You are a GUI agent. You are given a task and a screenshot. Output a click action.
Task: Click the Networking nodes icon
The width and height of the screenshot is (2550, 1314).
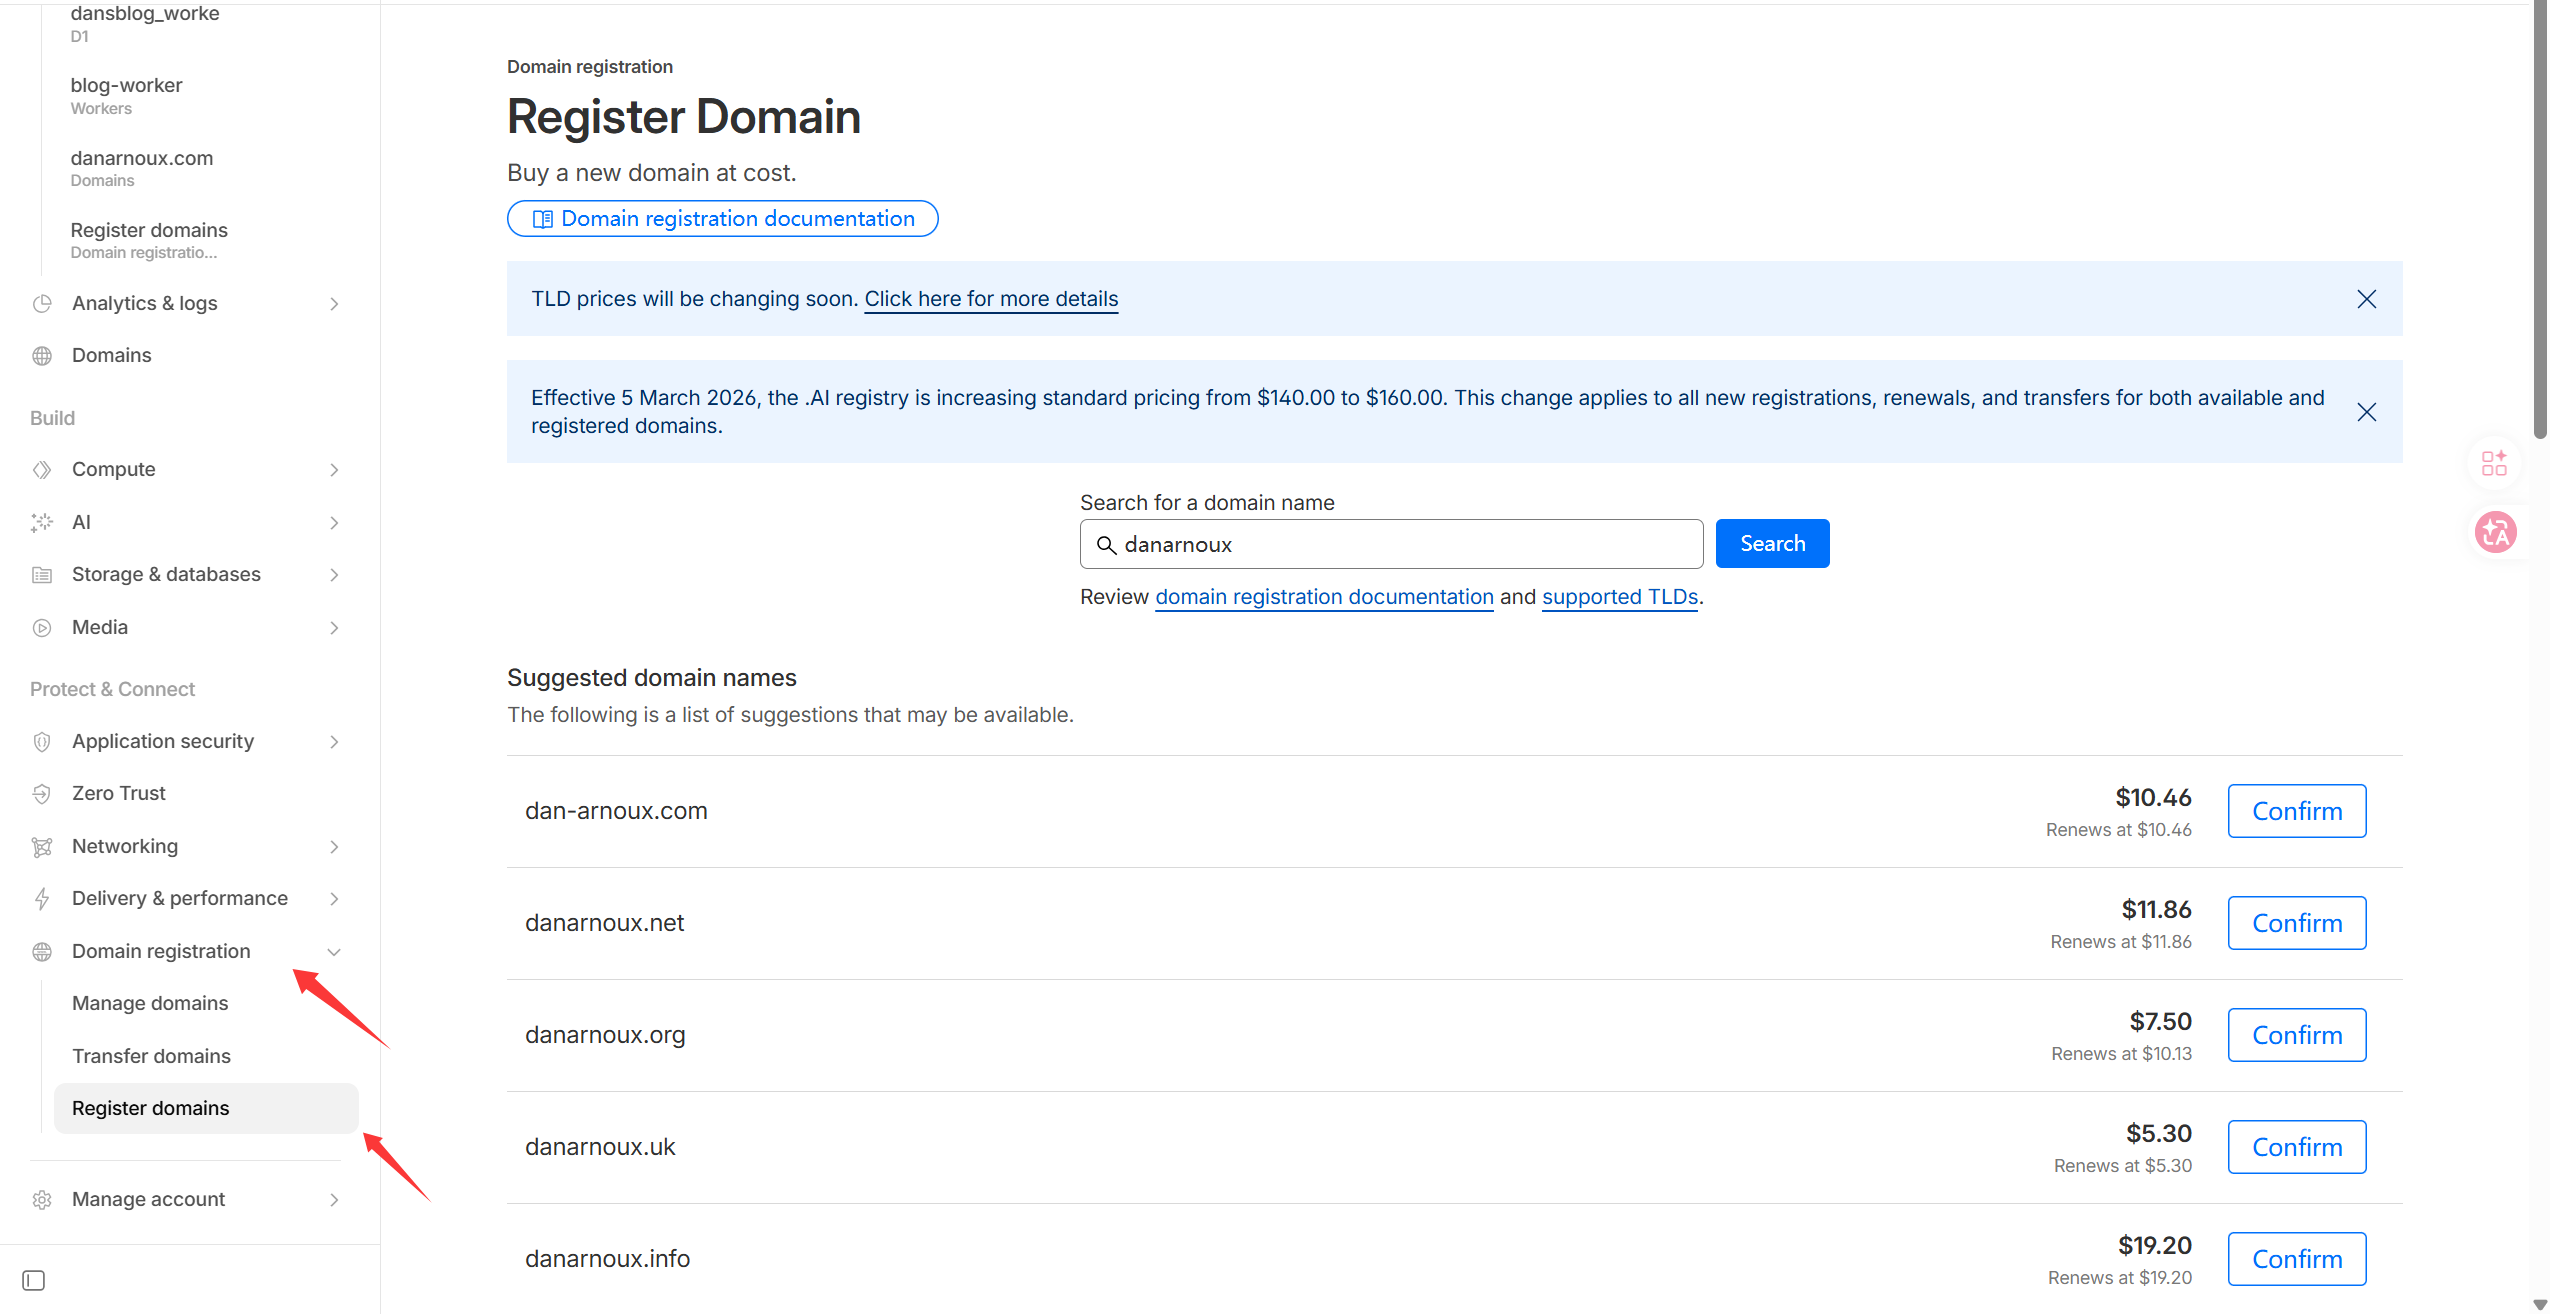coord(42,847)
